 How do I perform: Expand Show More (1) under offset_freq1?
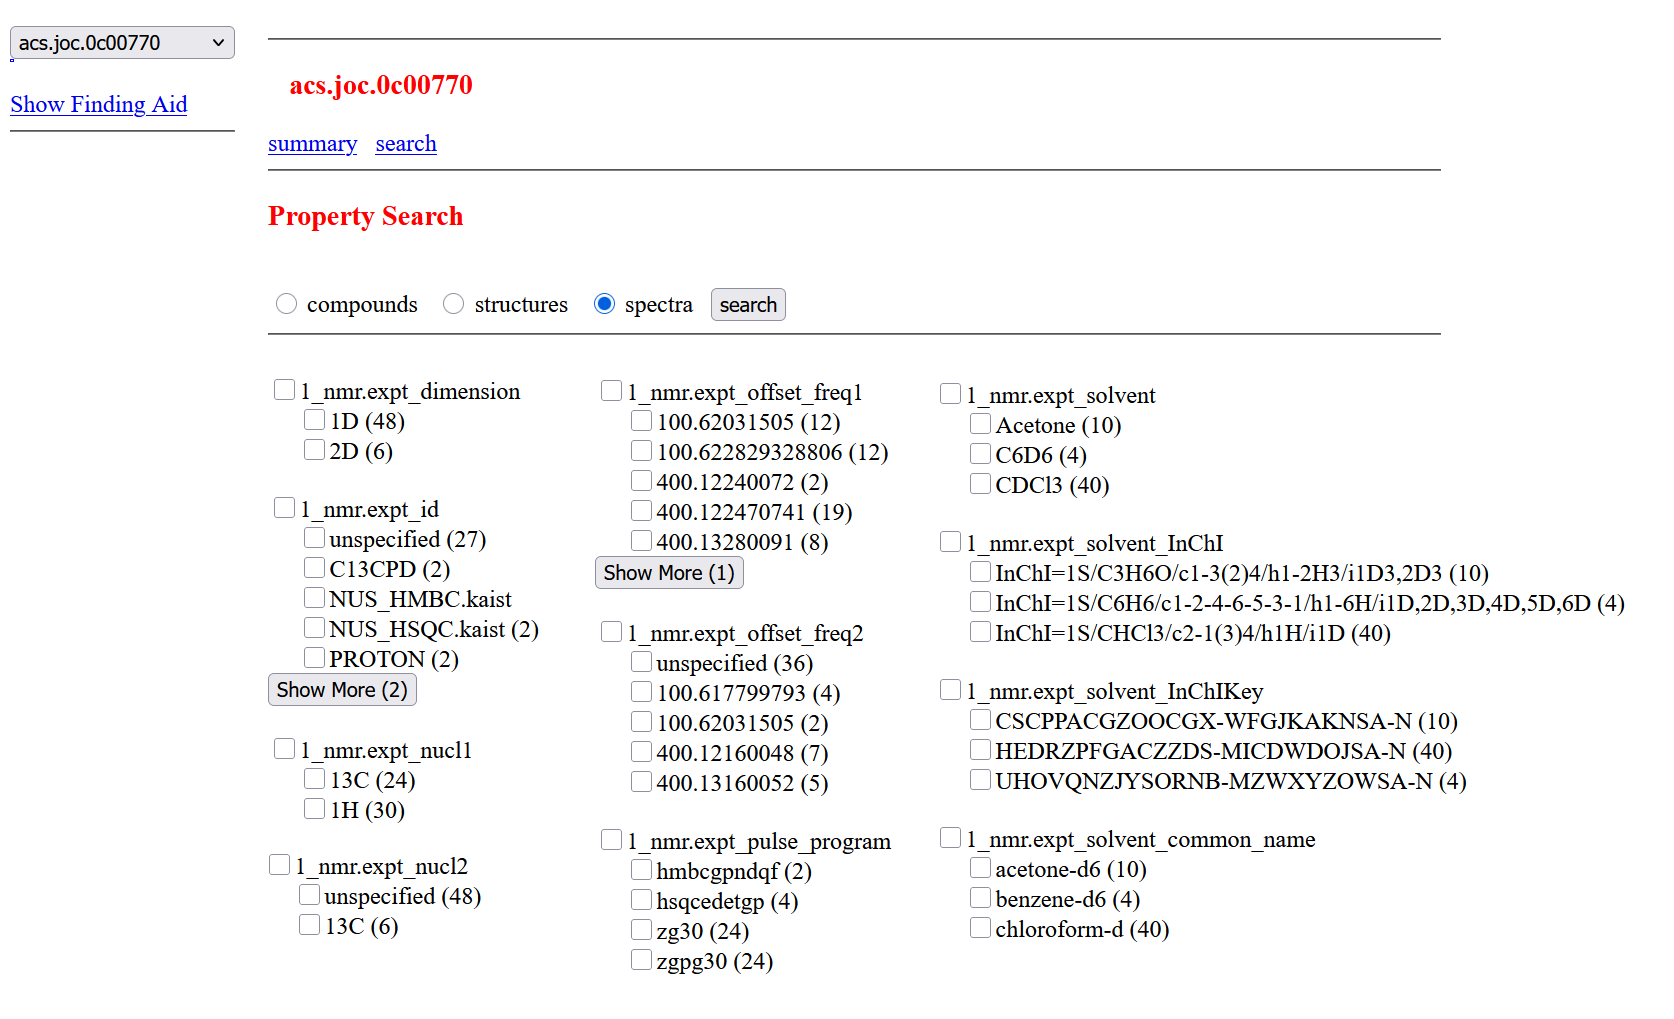click(x=669, y=573)
